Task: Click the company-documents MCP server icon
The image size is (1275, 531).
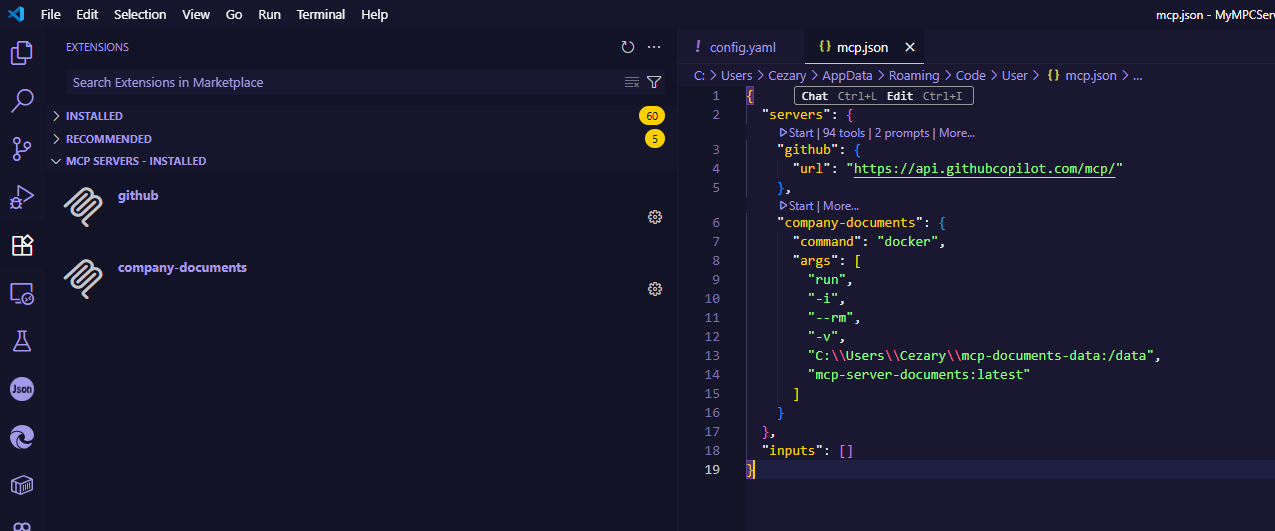Action: (84, 279)
